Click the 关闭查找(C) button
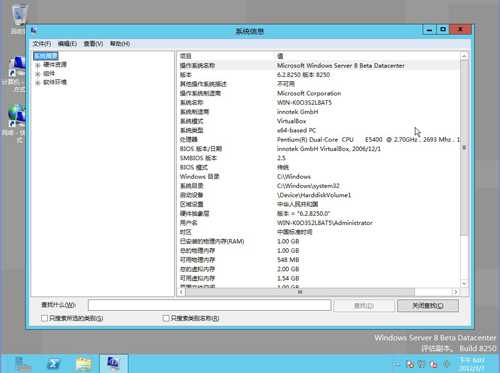Viewport: 500px width, 373px height. tap(428, 306)
